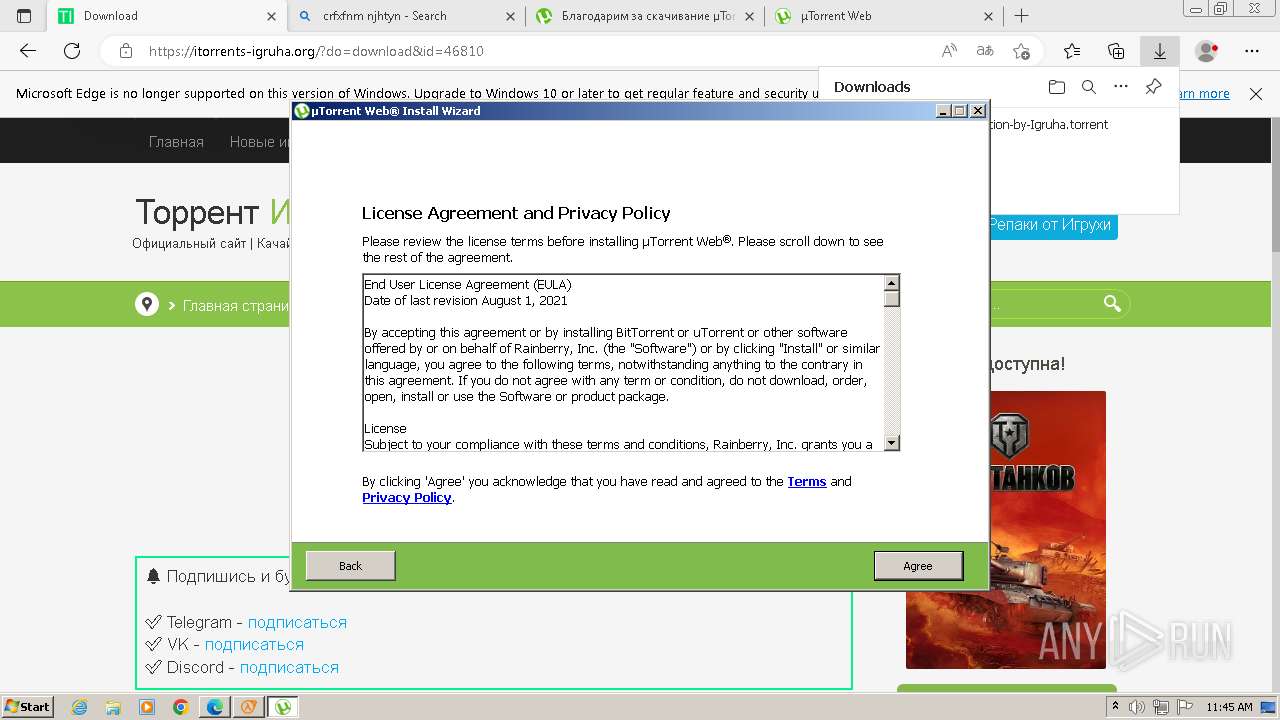Close the µTorrent Web browser tab
The width and height of the screenshot is (1280, 720).
click(988, 16)
